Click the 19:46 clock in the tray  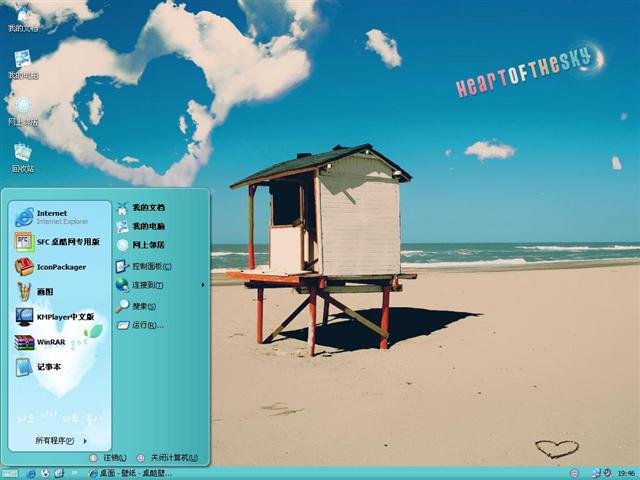(626, 473)
